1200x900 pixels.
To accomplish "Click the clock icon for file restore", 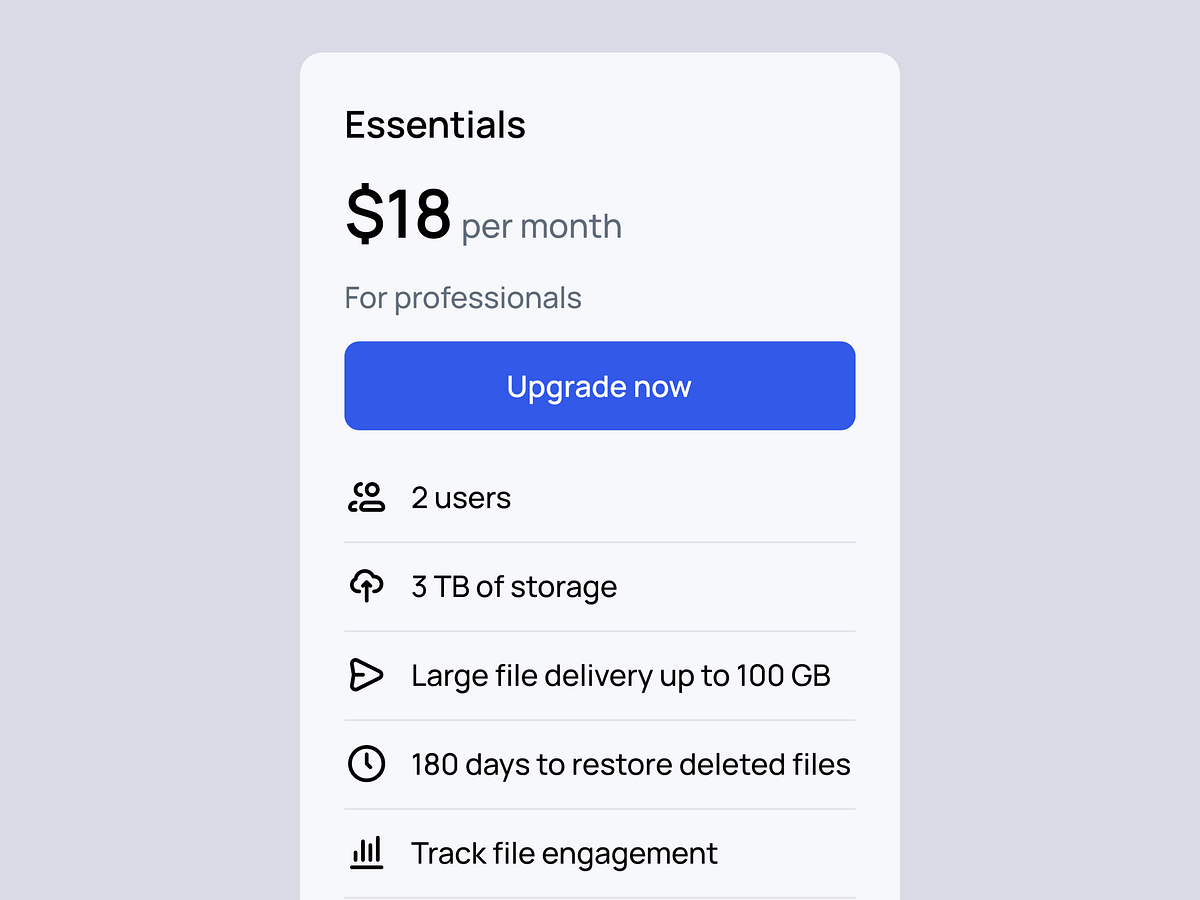I will 367,764.
